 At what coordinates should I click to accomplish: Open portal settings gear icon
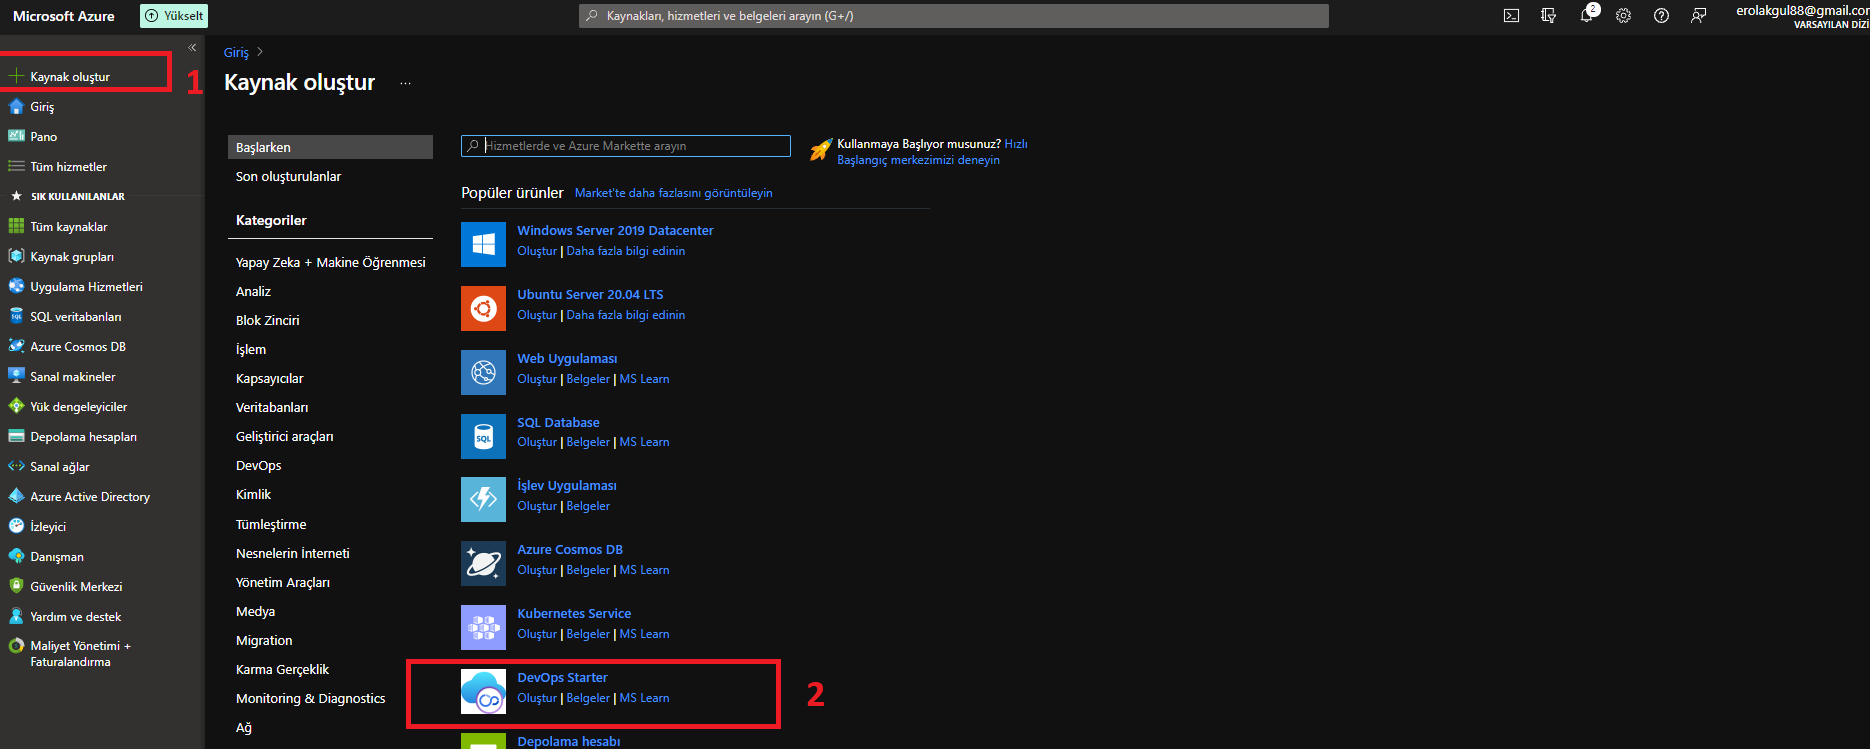(x=1623, y=16)
